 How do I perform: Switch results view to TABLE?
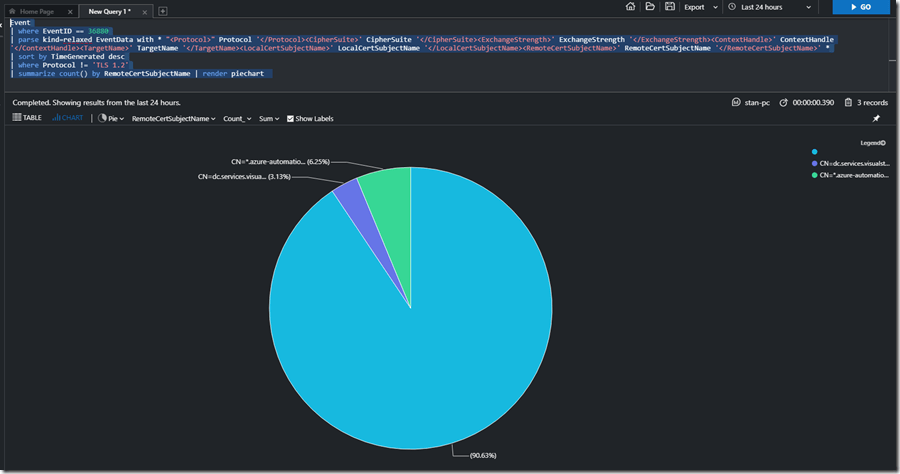pos(27,118)
